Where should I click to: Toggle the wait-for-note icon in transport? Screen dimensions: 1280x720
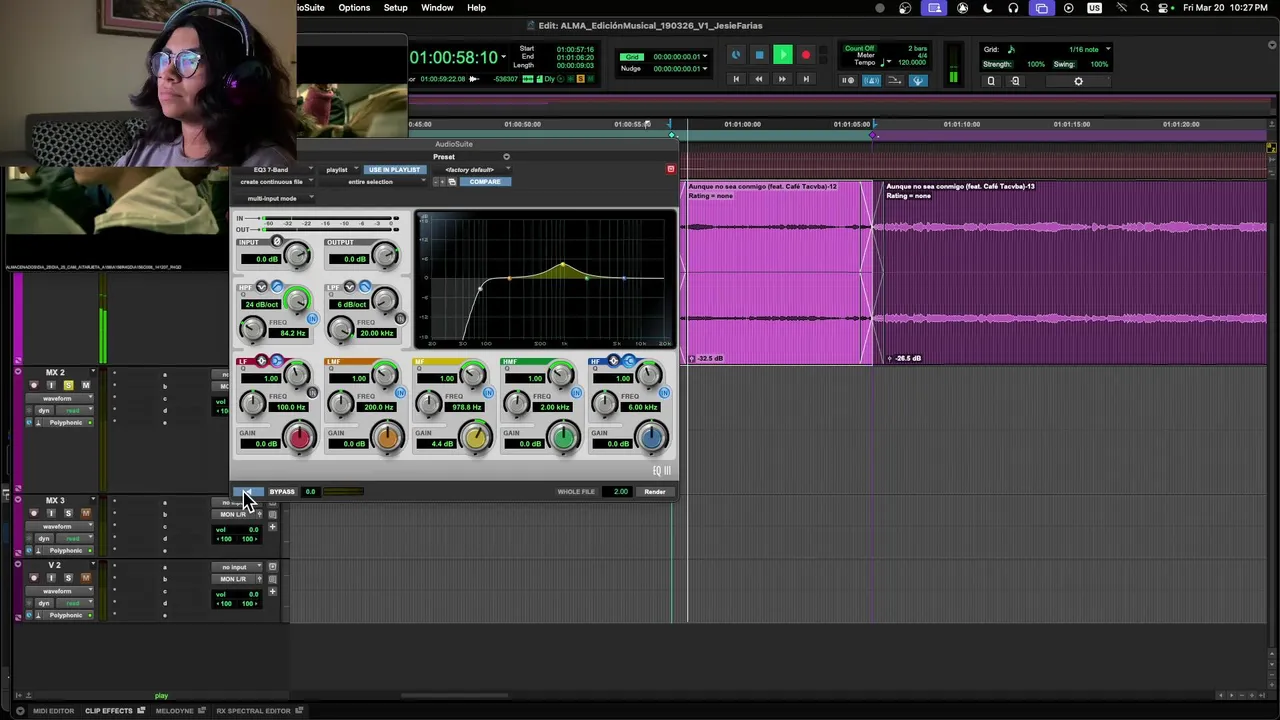click(x=848, y=80)
